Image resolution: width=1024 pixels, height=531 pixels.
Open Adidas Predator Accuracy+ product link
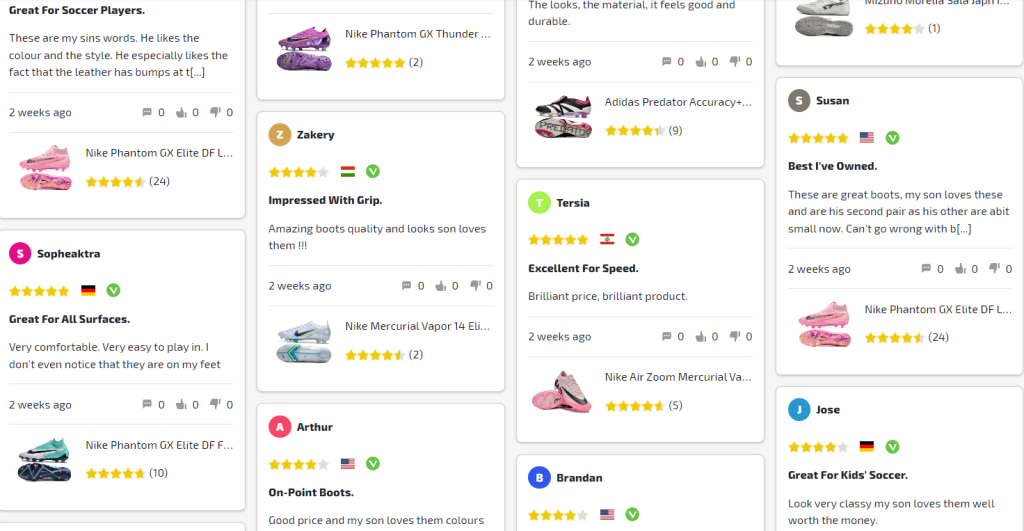pos(678,102)
